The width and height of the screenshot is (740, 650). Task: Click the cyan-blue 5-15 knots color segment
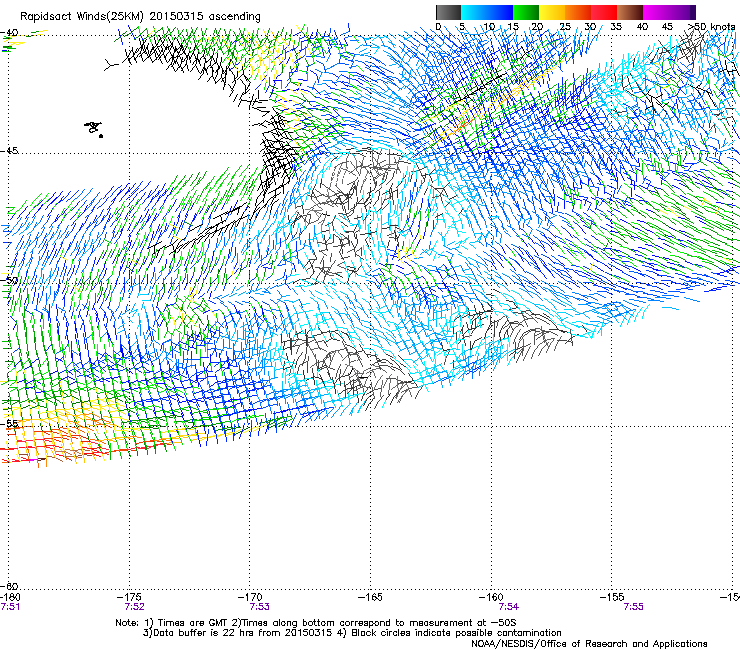pyautogui.click(x=487, y=12)
